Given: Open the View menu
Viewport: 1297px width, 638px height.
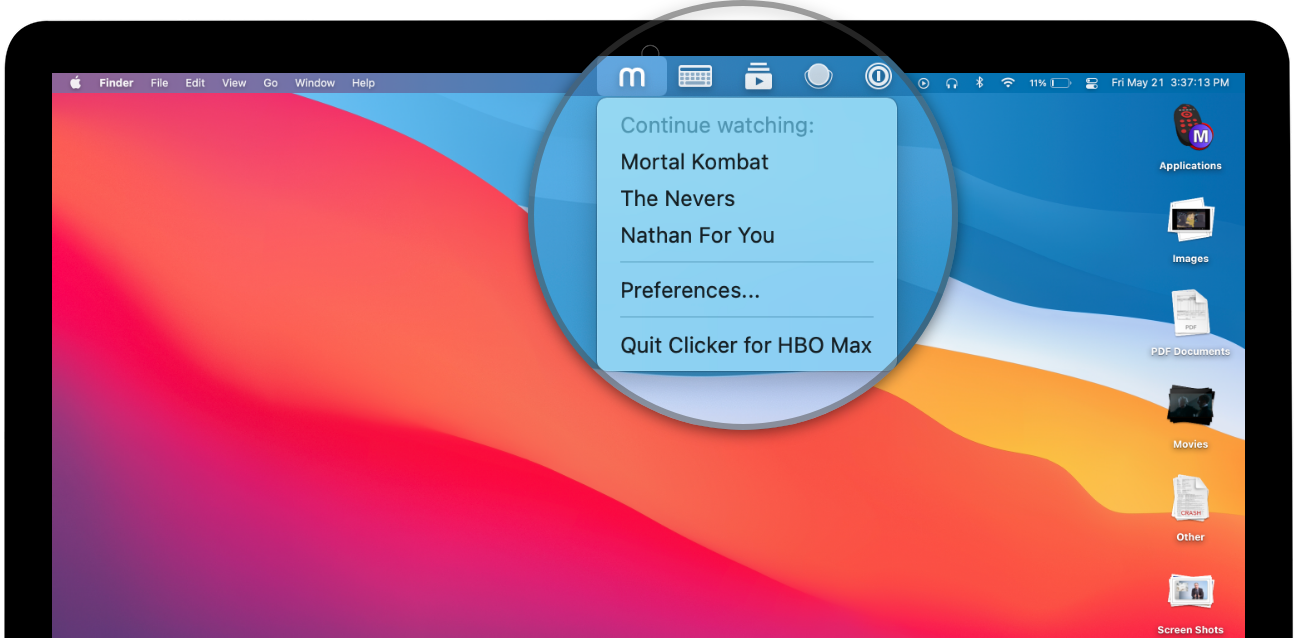Looking at the screenshot, I should pos(234,83).
